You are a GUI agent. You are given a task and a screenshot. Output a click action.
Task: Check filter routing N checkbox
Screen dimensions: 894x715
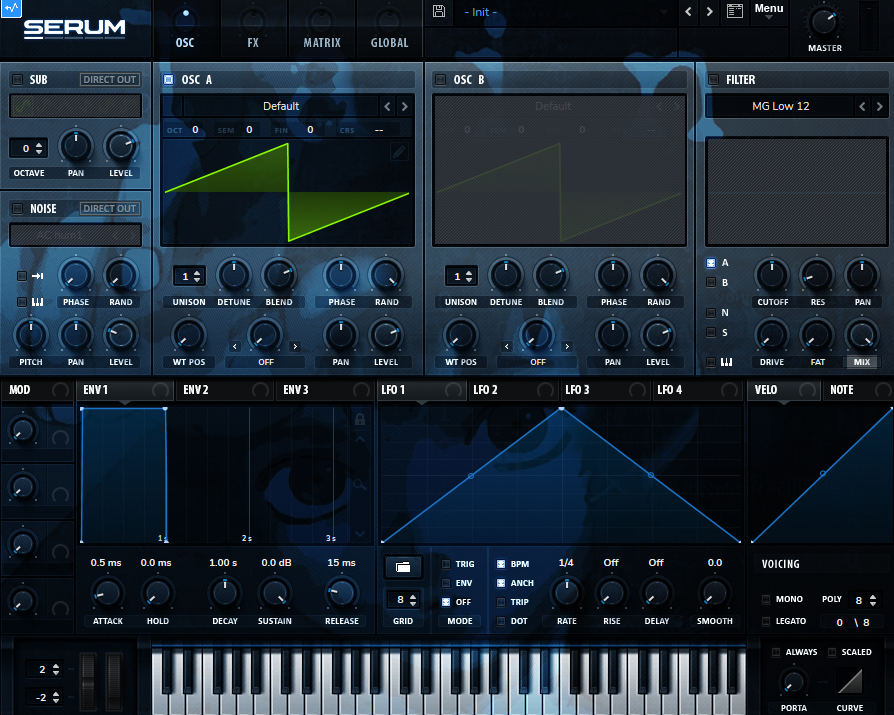coord(711,312)
